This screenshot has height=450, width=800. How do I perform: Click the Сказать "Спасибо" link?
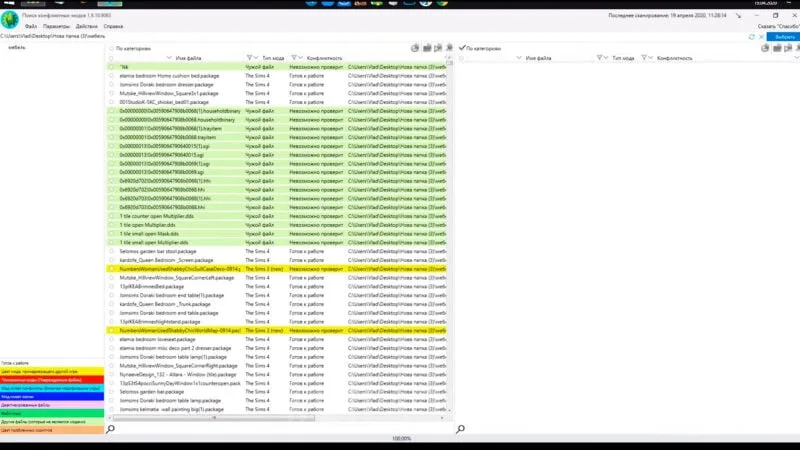(779, 26)
